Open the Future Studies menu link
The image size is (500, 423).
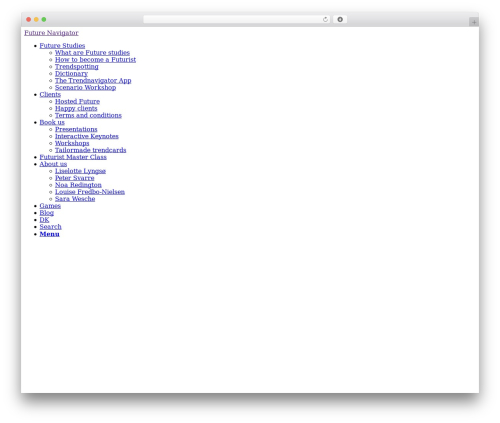tap(62, 45)
